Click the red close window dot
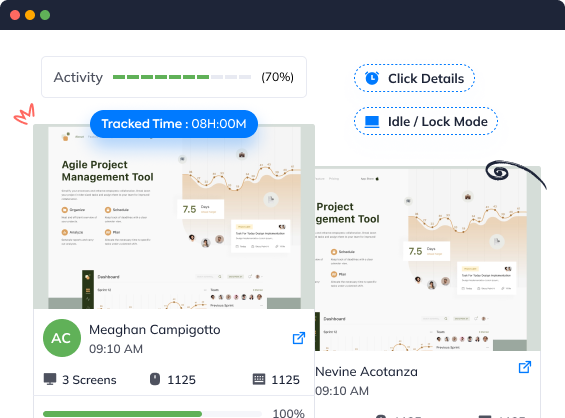This screenshot has width=565, height=418. (x=15, y=15)
